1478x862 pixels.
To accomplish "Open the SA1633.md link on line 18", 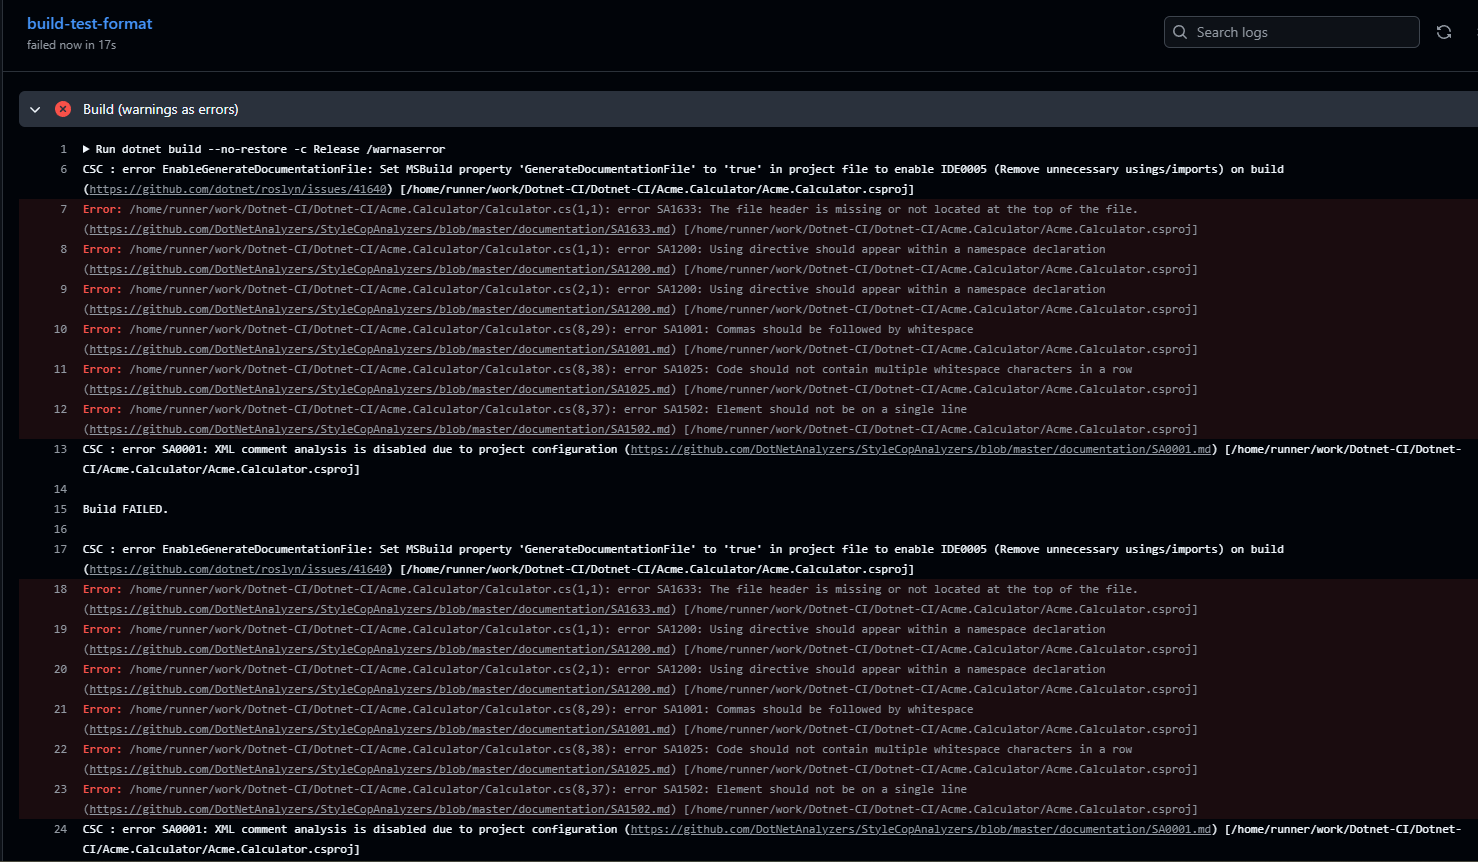I will pos(380,609).
